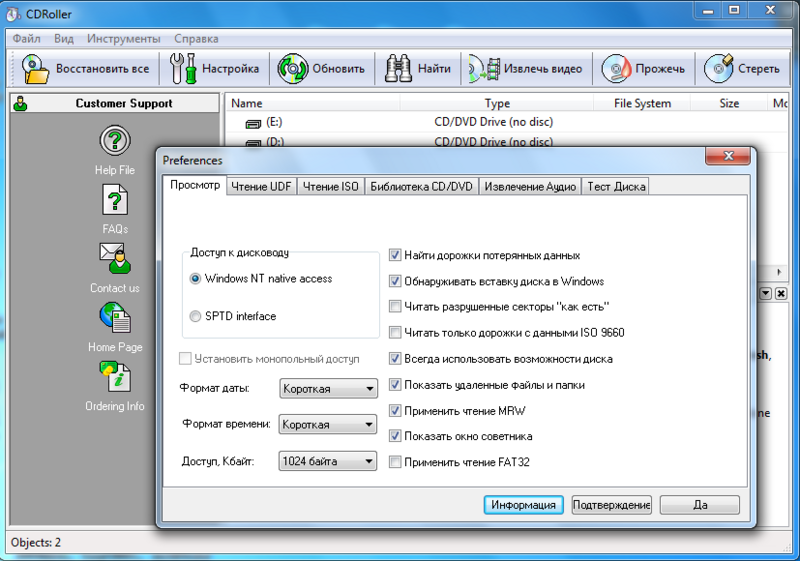Sort by Size column header
The height and width of the screenshot is (561, 800).
pos(729,103)
